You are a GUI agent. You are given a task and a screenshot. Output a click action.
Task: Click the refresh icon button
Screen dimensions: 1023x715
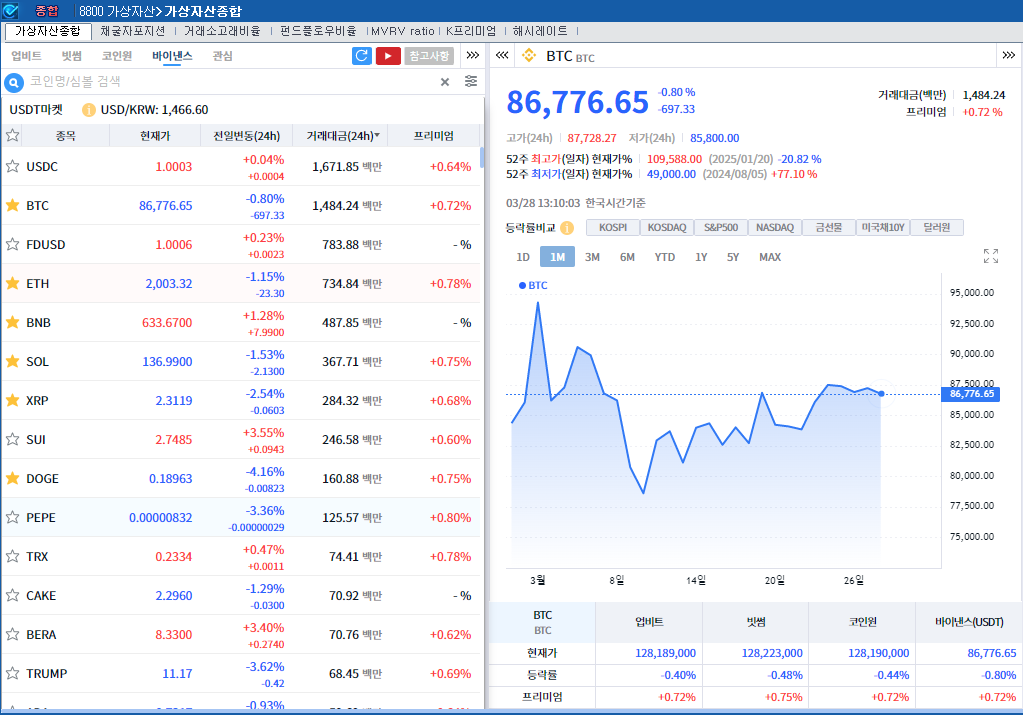pos(361,56)
